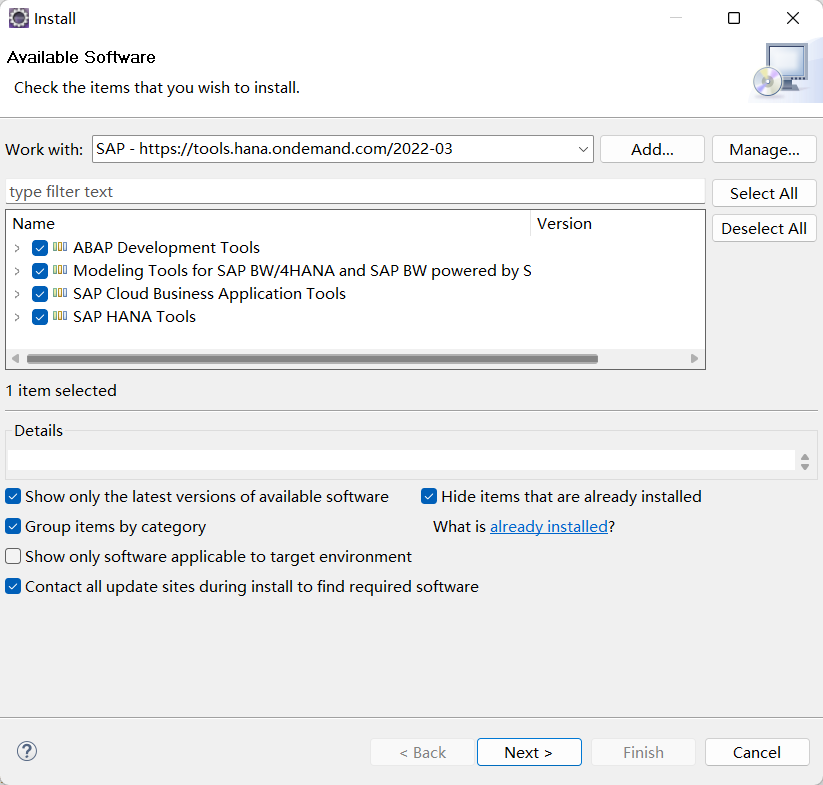Toggle Group items by category checkbox

pyautogui.click(x=13, y=526)
